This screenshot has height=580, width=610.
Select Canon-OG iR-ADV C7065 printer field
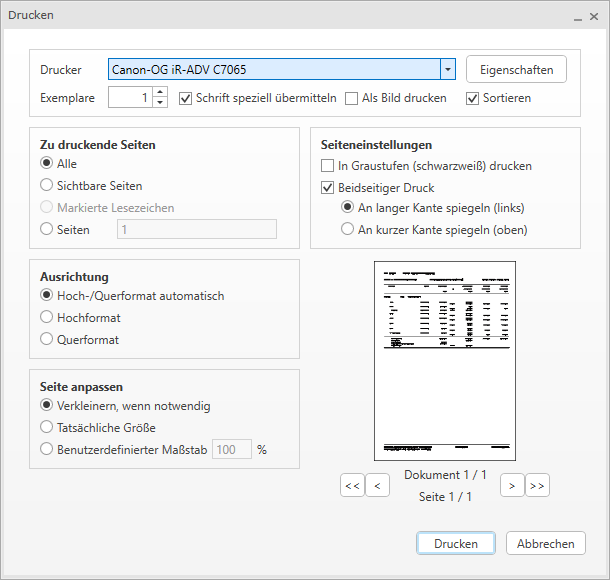tap(274, 70)
